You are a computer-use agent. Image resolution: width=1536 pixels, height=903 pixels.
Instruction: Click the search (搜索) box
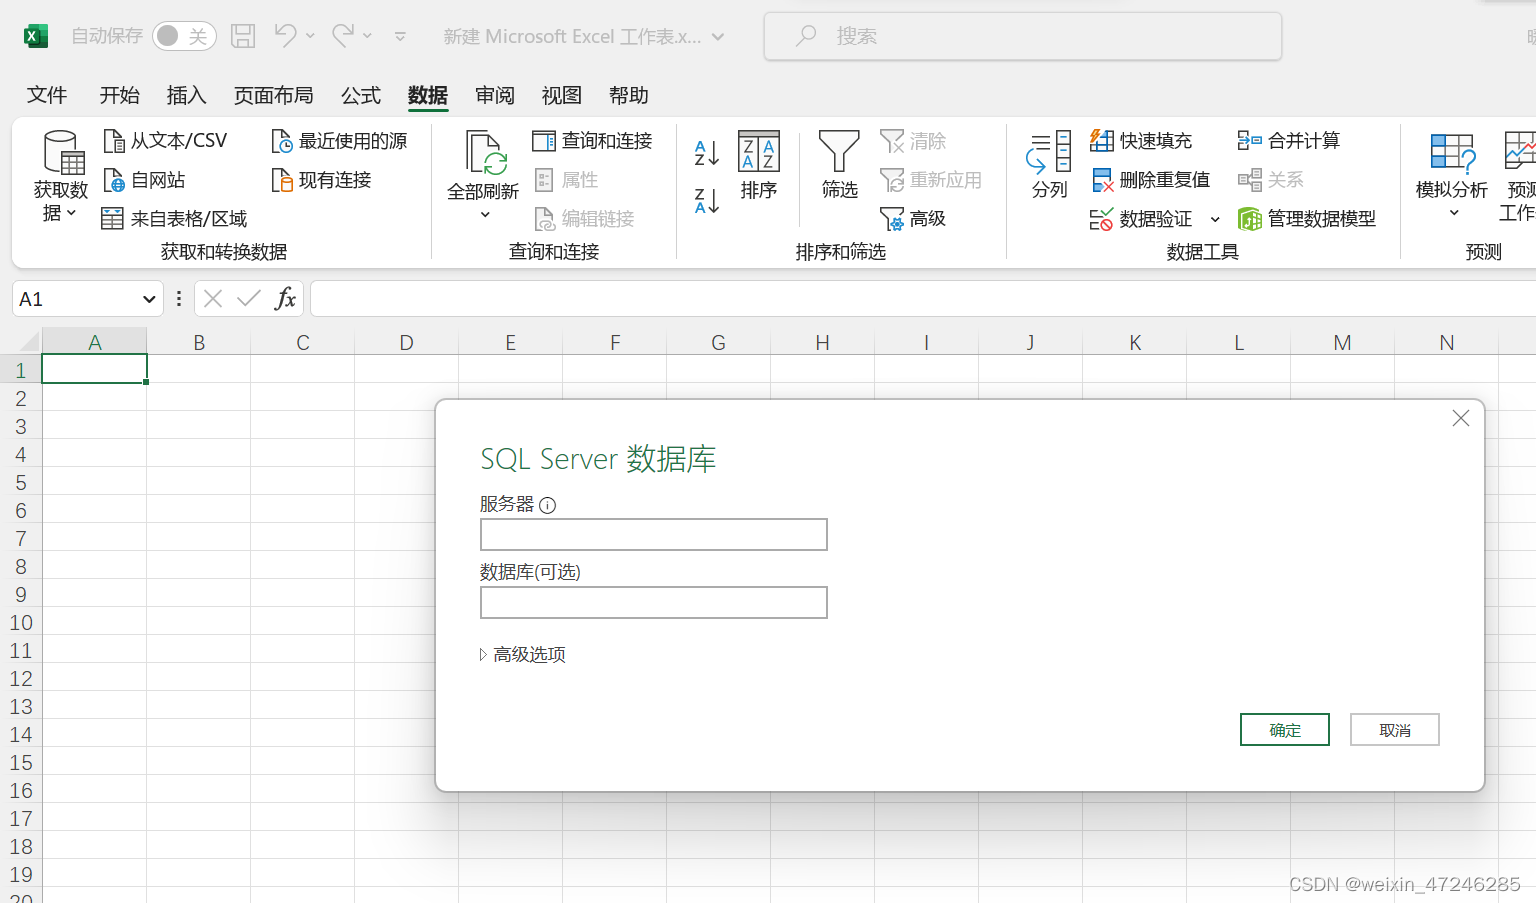[1023, 37]
